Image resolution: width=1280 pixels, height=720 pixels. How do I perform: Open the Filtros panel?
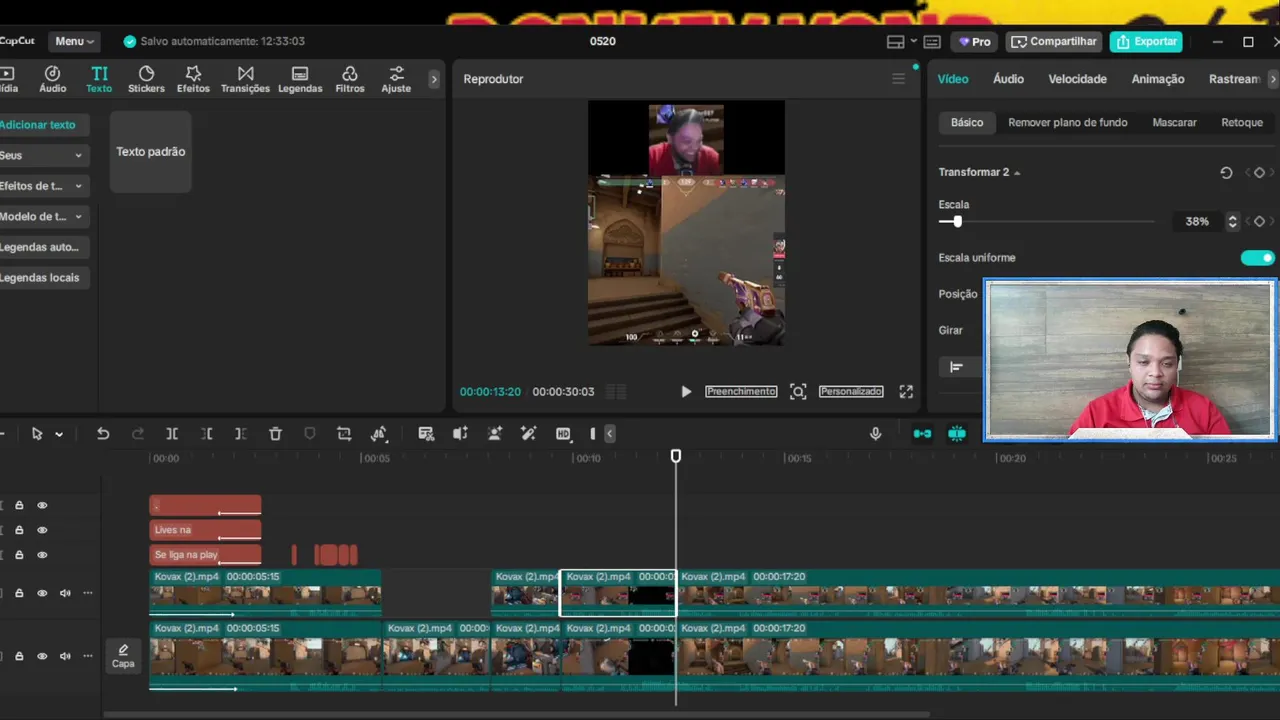coord(350,79)
